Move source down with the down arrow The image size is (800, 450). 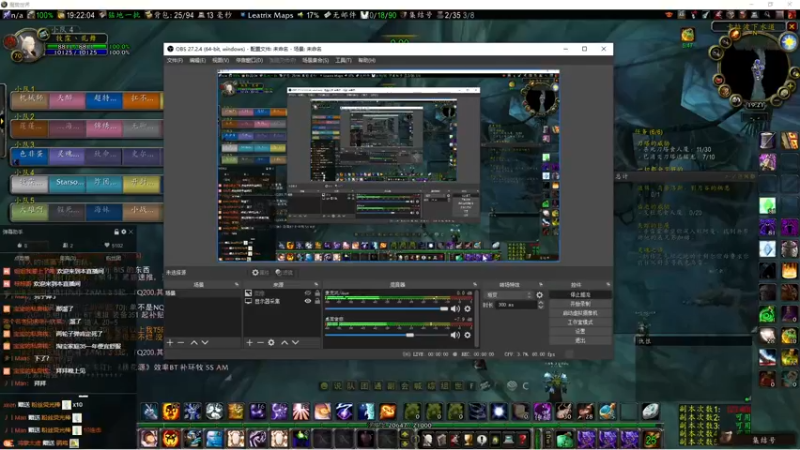coord(295,342)
